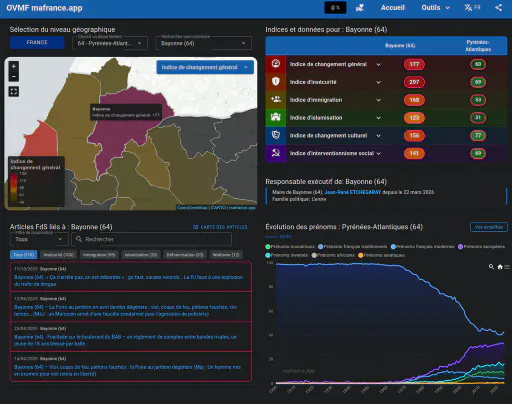Toggle Prénoms français traditionnels legend entry

point(352,247)
